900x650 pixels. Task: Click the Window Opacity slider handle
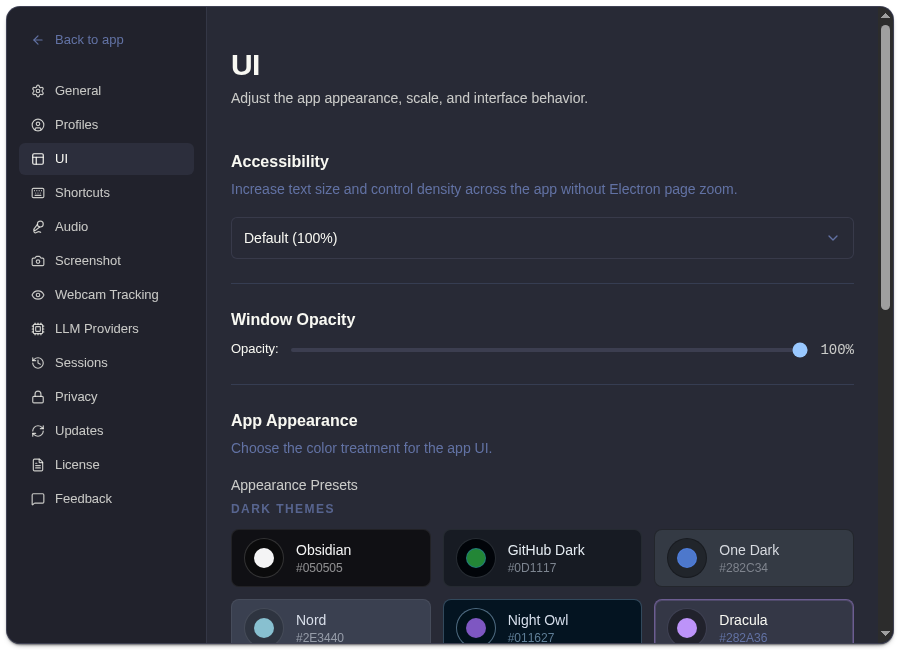point(800,350)
